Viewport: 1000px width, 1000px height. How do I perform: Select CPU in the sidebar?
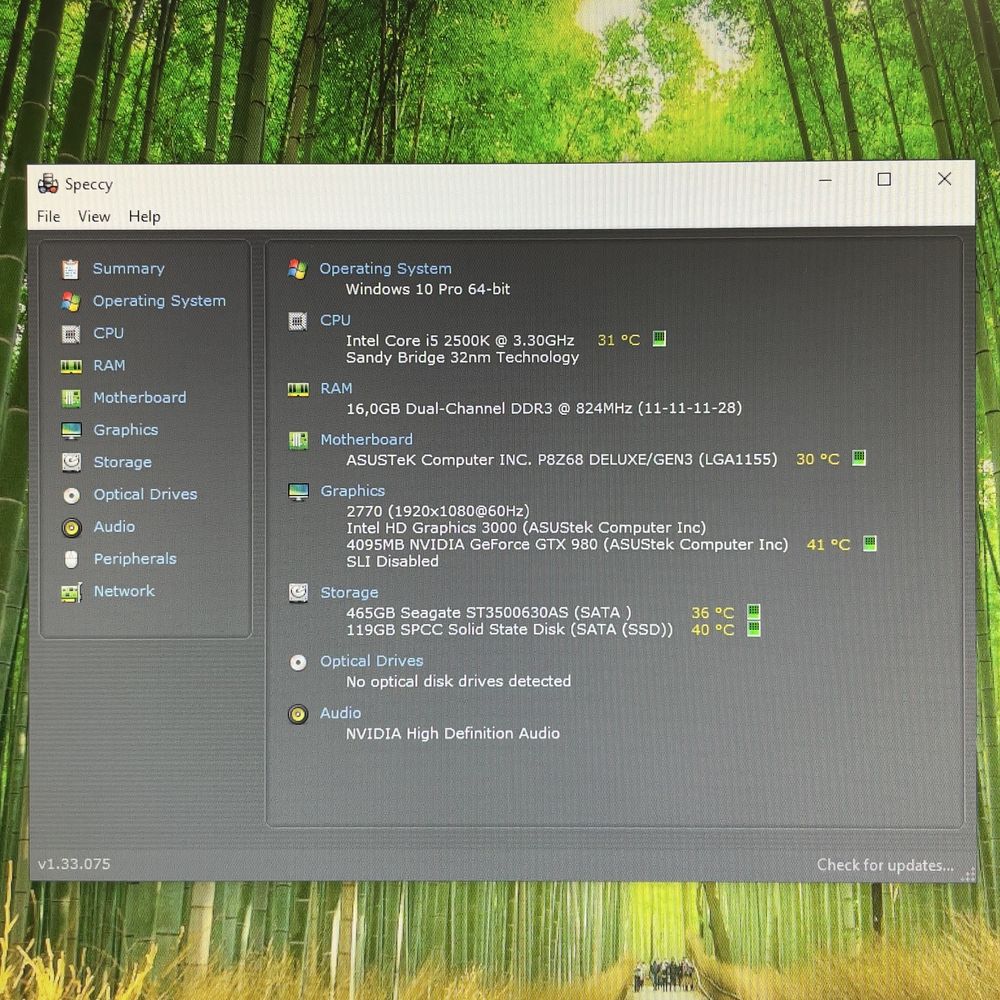tap(108, 333)
